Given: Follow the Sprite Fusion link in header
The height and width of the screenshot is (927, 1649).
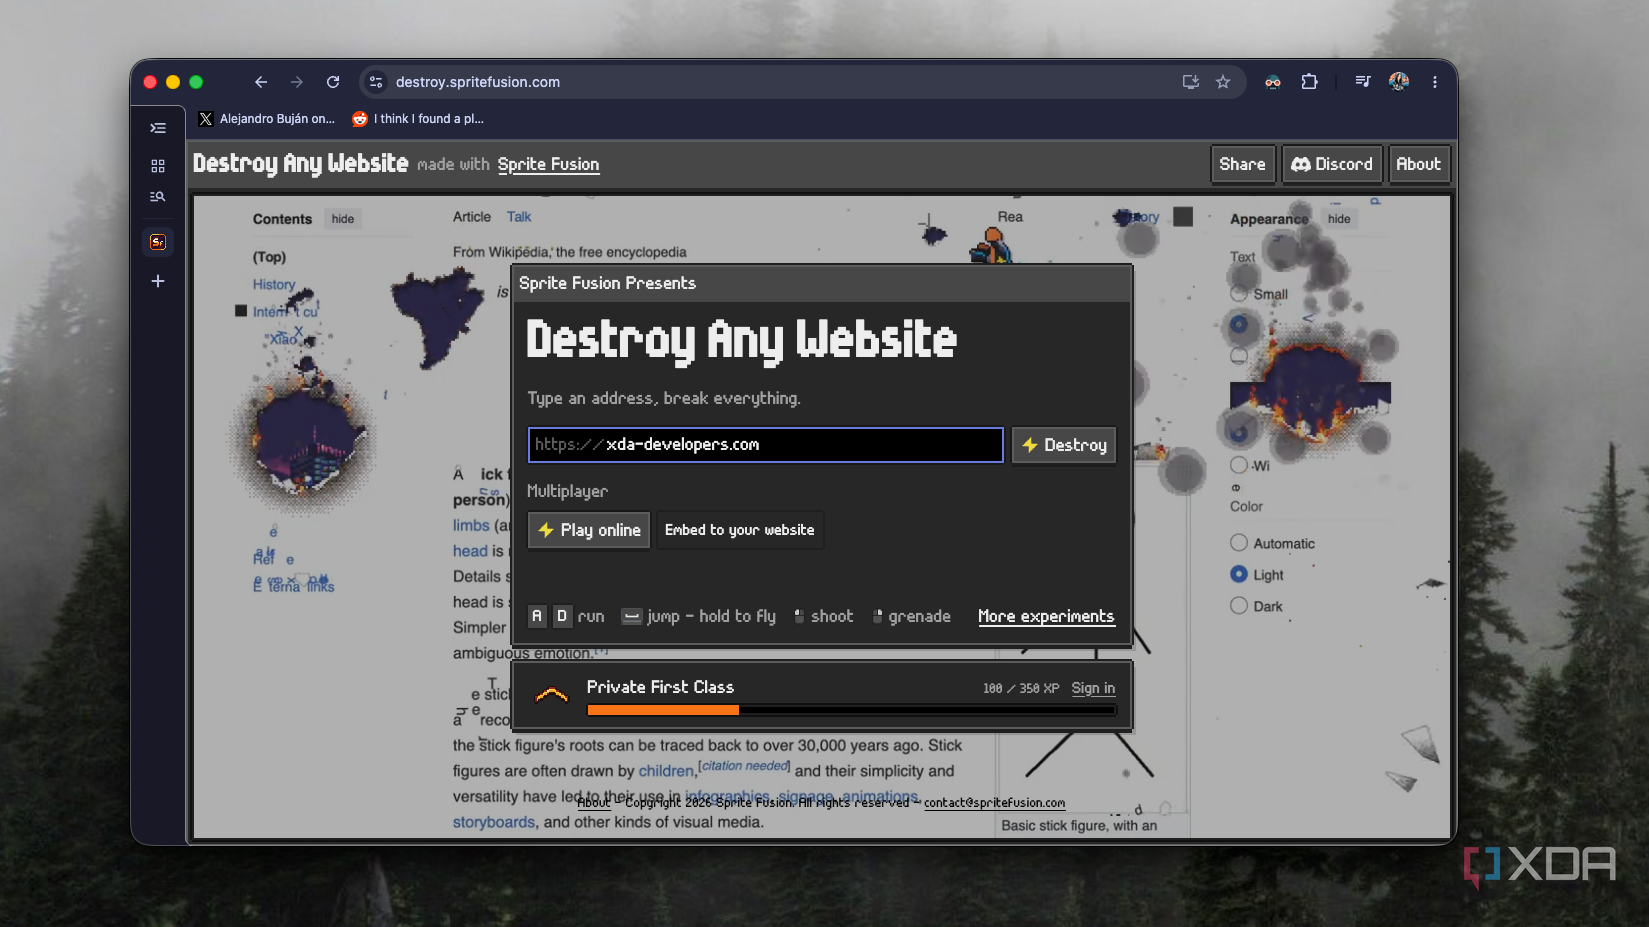Looking at the screenshot, I should coord(548,165).
